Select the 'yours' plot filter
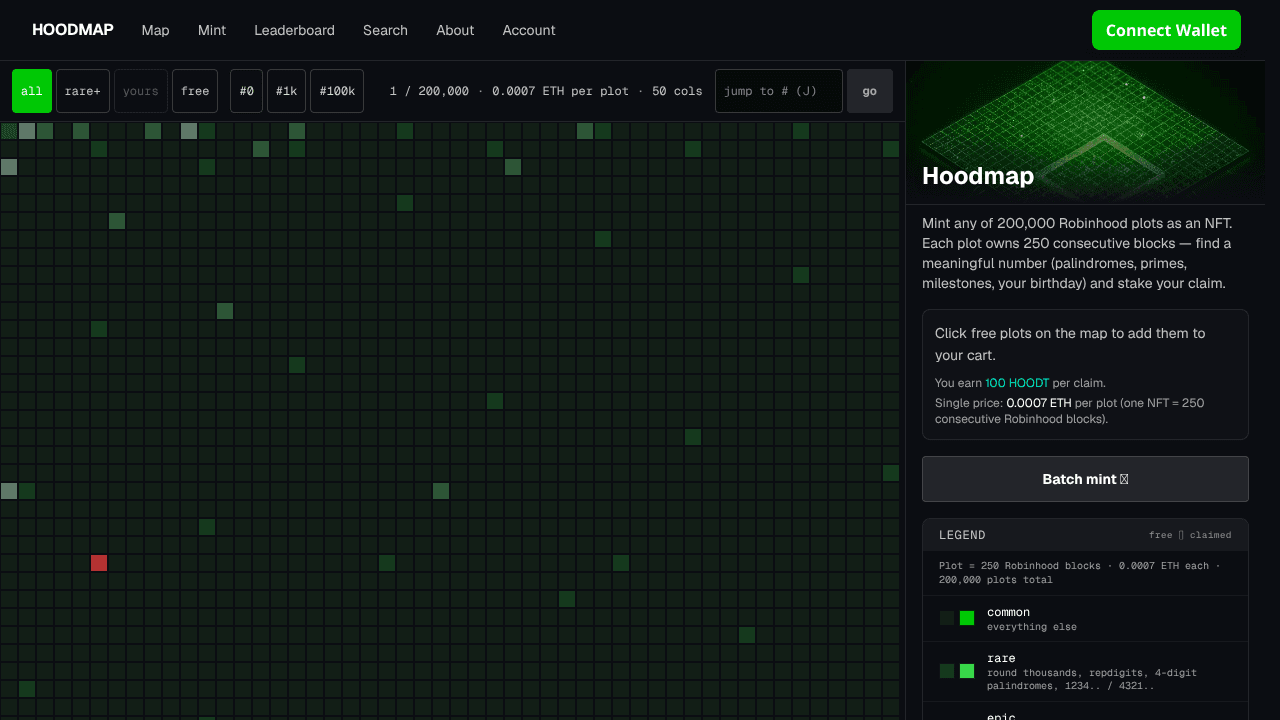The image size is (1280, 720). coord(141,91)
